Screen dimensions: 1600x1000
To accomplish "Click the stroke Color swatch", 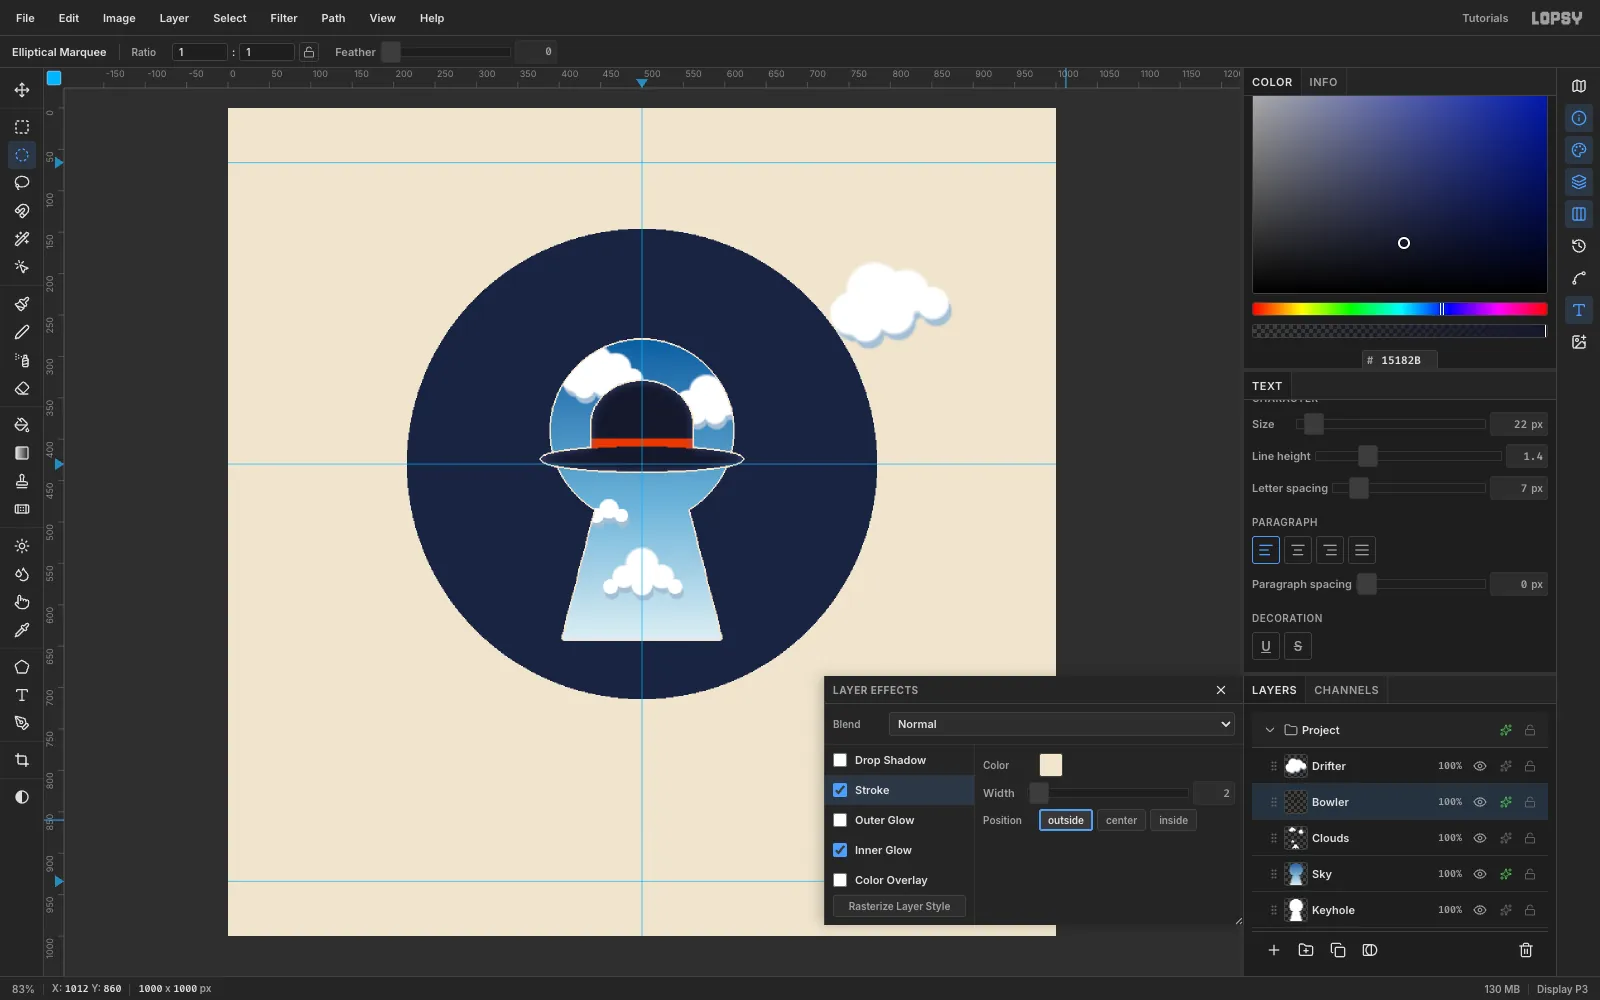I will coord(1051,765).
